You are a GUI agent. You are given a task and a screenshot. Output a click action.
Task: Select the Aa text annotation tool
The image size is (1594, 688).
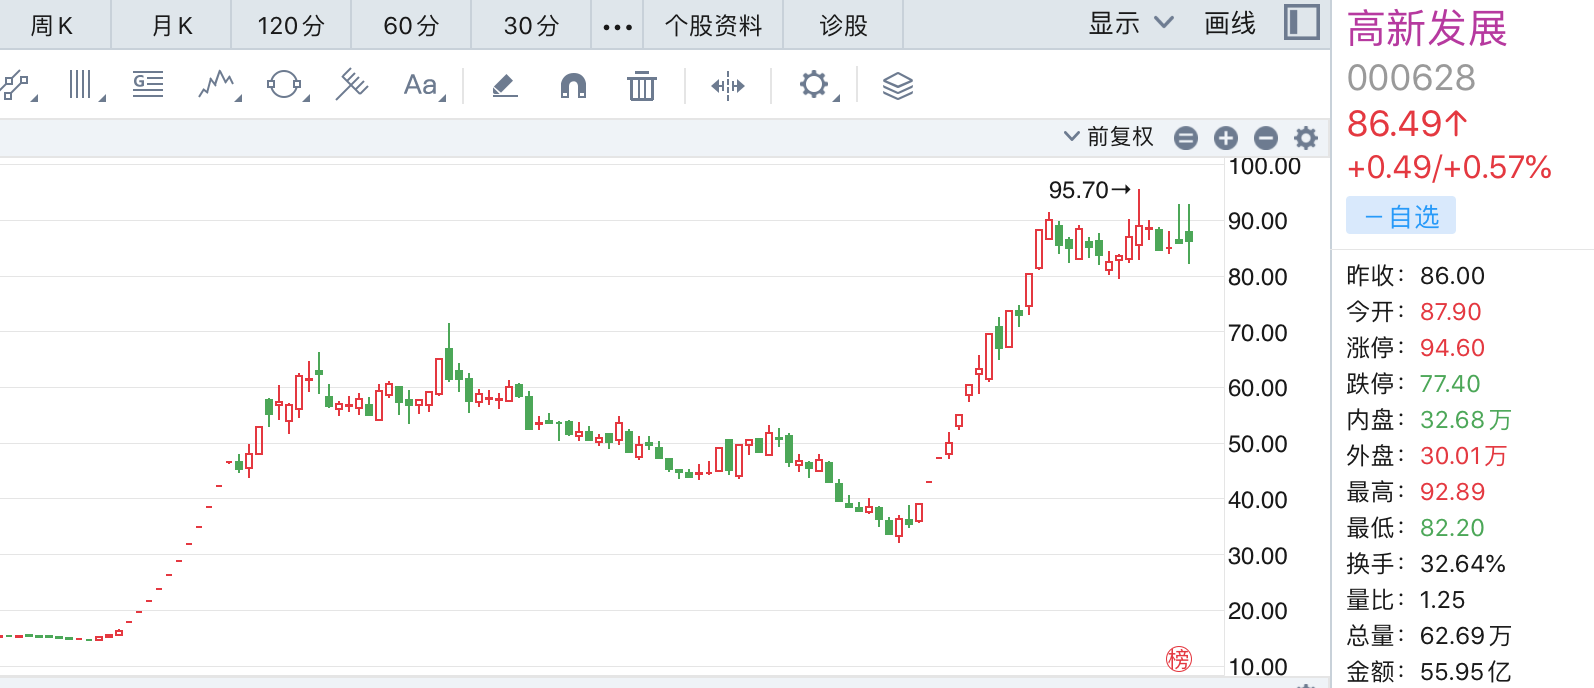423,86
